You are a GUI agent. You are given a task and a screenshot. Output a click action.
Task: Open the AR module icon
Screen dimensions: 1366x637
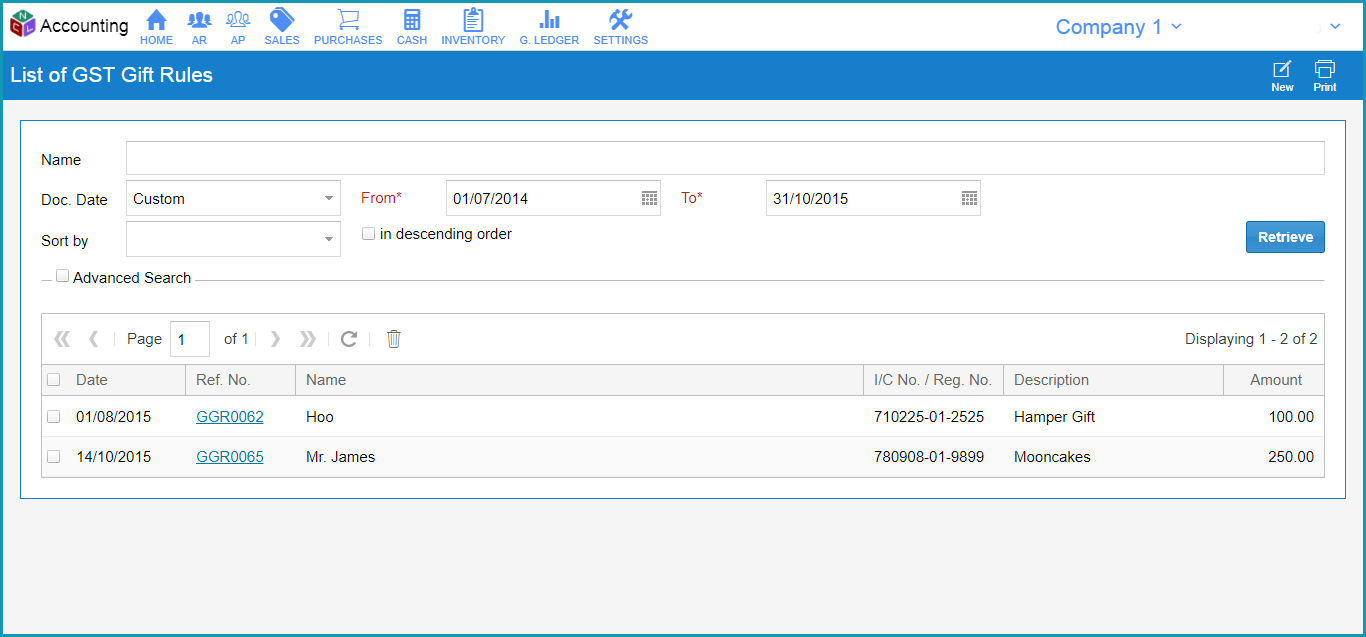point(199,25)
